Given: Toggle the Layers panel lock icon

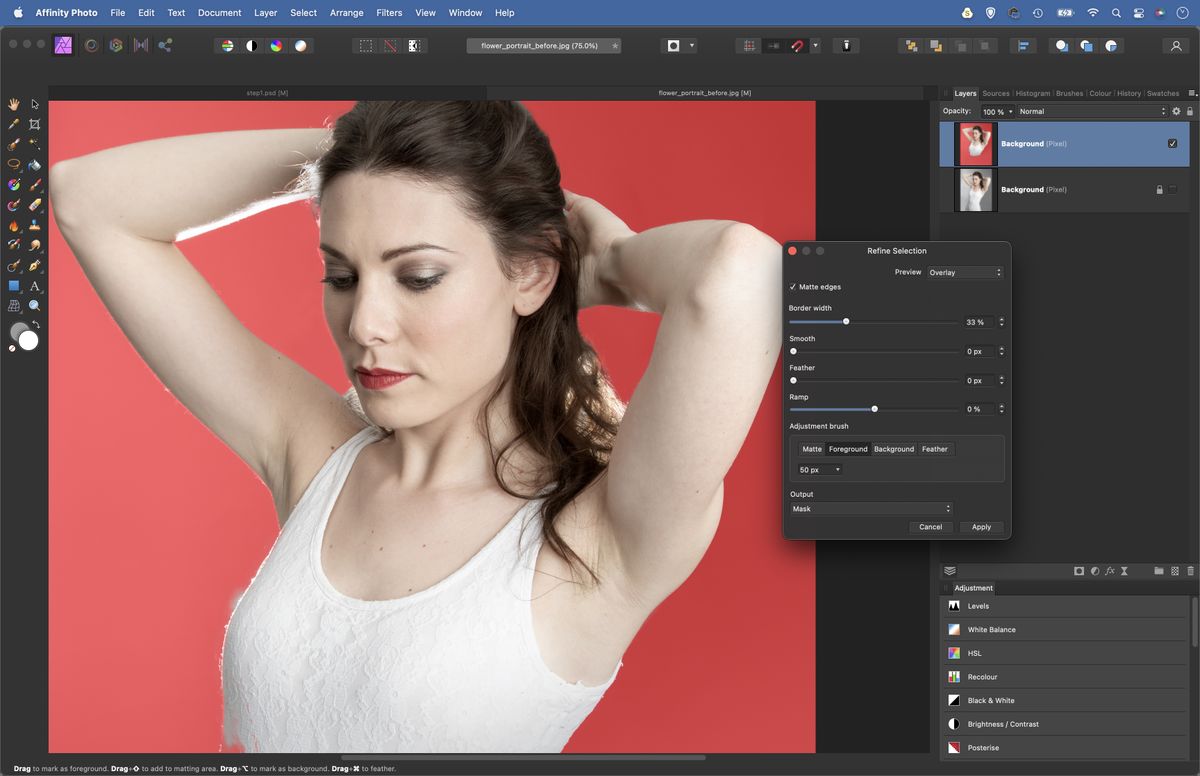Looking at the screenshot, I should coord(1190,111).
